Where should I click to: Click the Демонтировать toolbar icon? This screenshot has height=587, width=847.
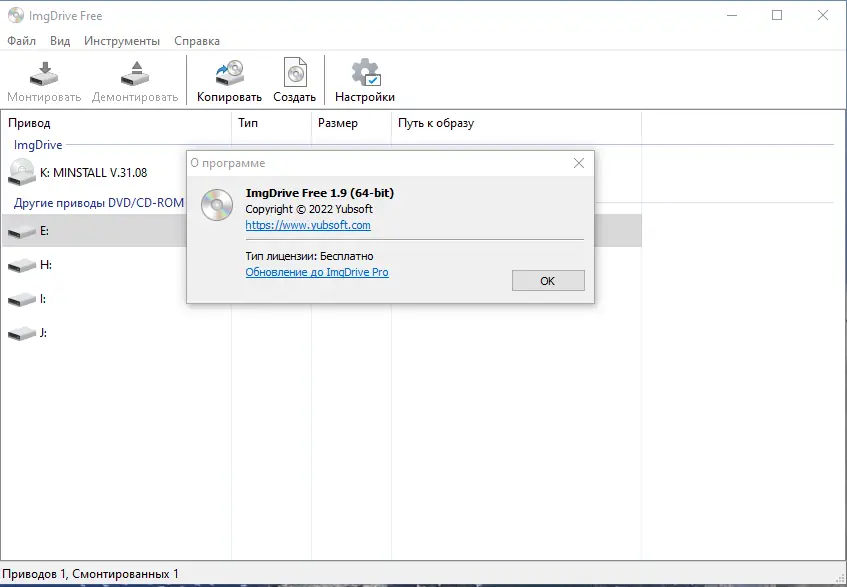[135, 74]
